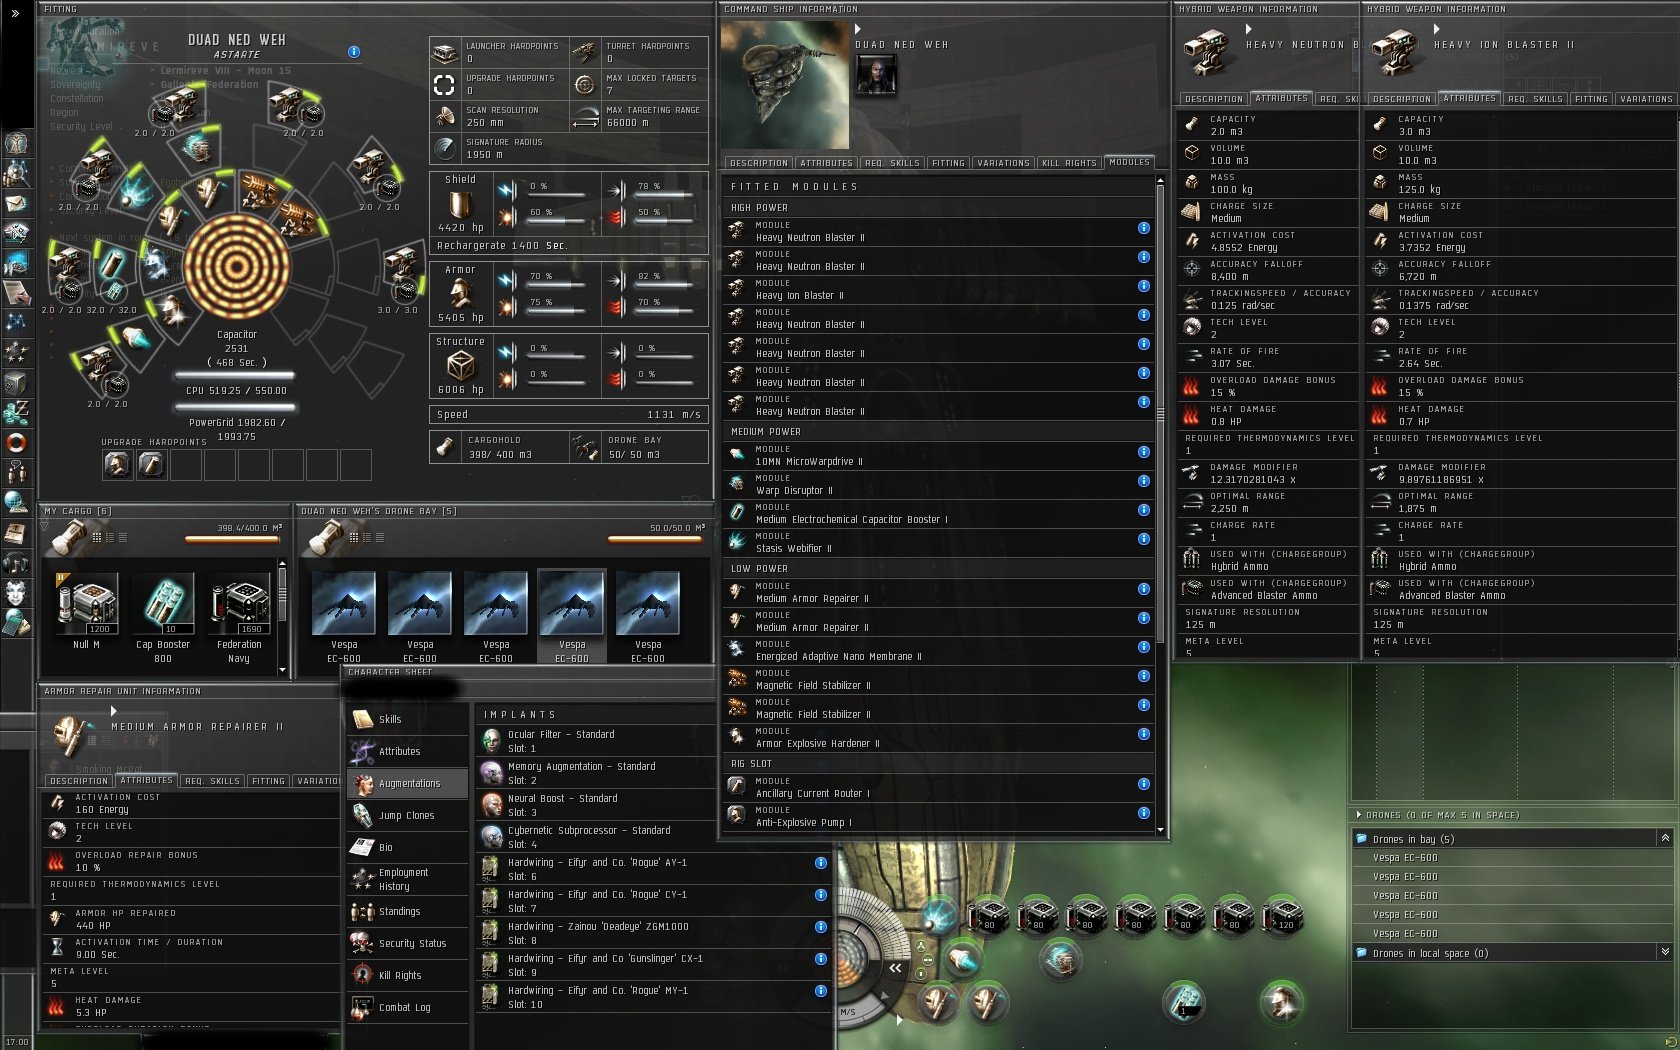1680x1050 pixels.
Task: Click the Drone Bay icon in the Fitting window
Action: click(x=584, y=447)
